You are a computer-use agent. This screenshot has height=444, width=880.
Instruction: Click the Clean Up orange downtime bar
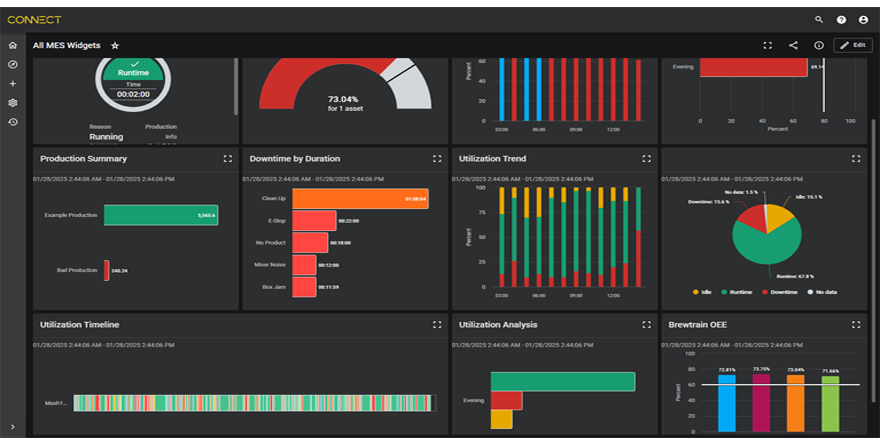pyautogui.click(x=360, y=199)
